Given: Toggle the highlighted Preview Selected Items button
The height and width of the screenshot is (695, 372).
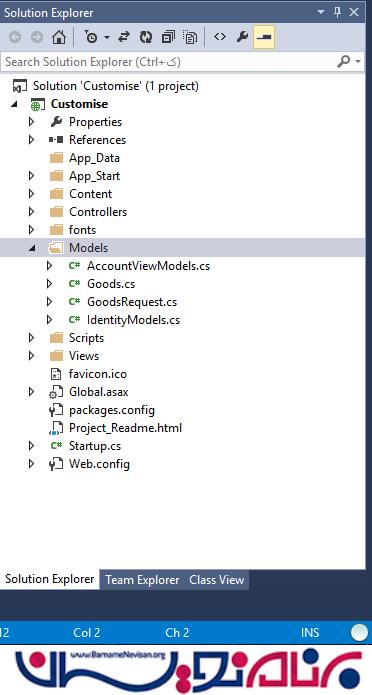Looking at the screenshot, I should click(264, 37).
